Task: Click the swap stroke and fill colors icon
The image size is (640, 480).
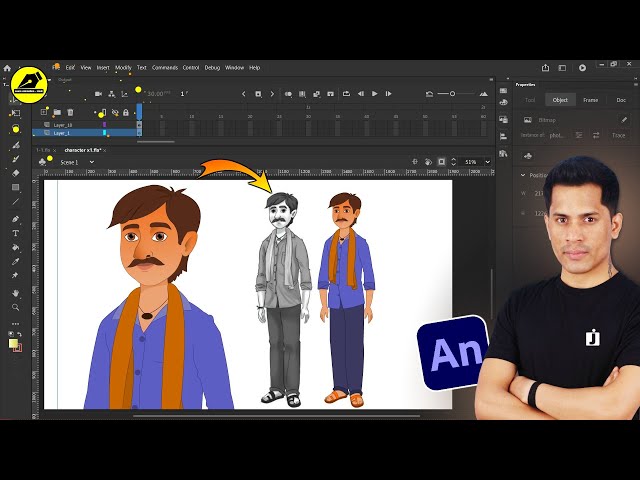Action: (19, 334)
